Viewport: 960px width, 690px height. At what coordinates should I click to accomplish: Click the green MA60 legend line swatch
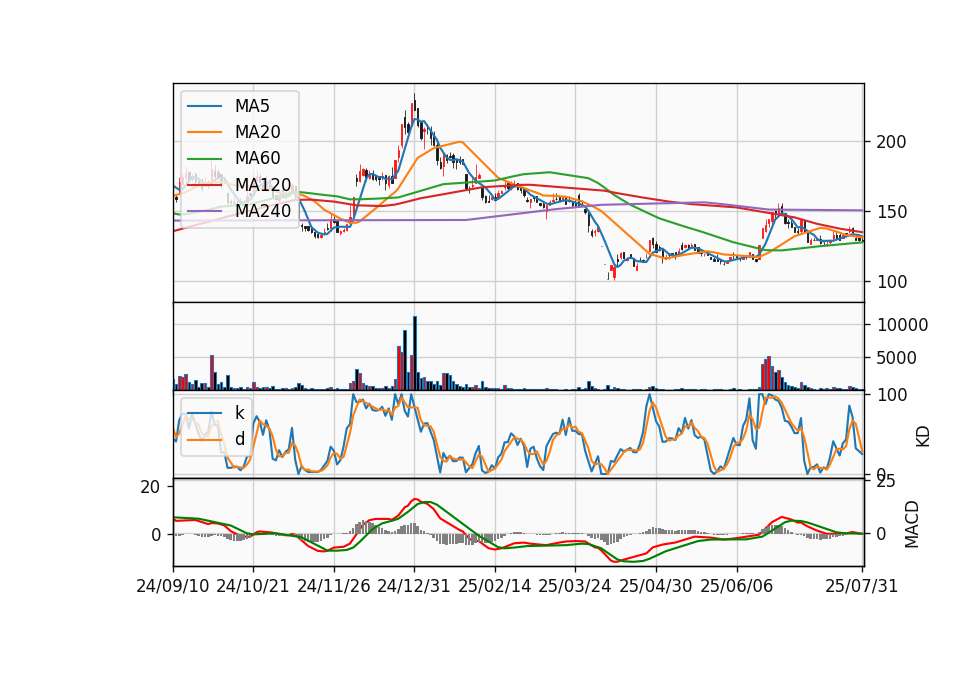click(x=204, y=159)
